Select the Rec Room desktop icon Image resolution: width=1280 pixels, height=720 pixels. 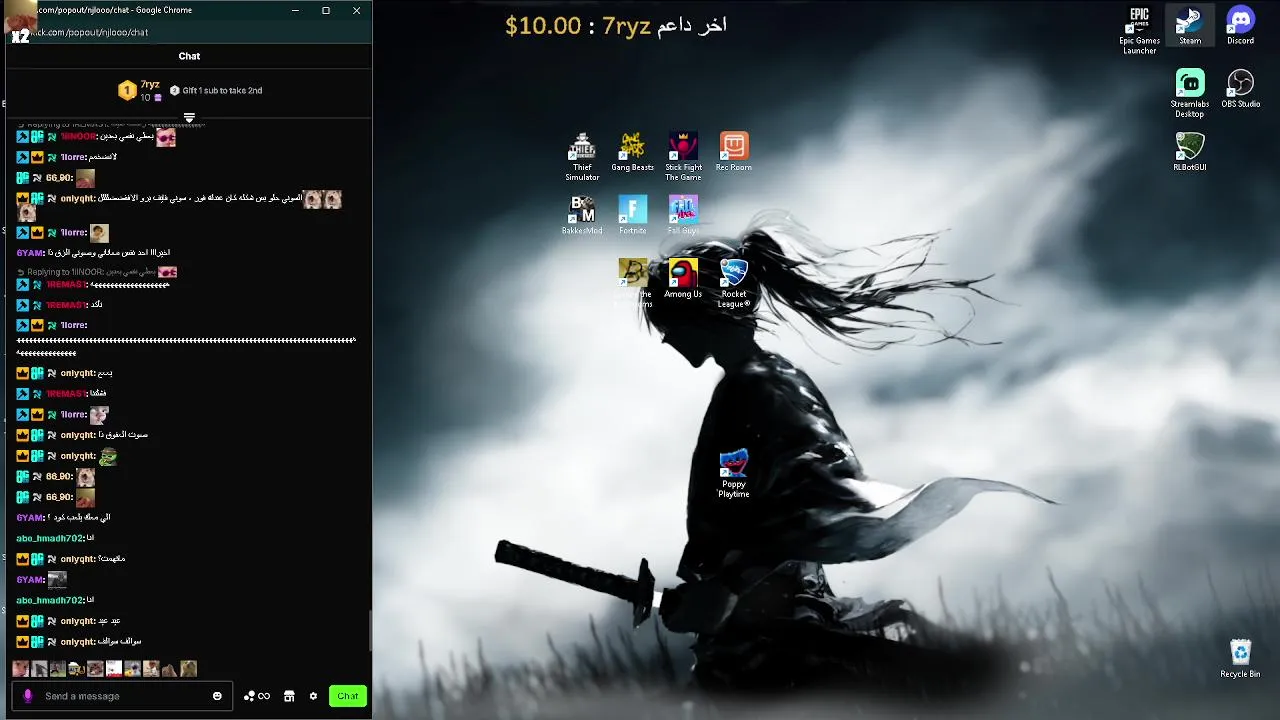[733, 152]
